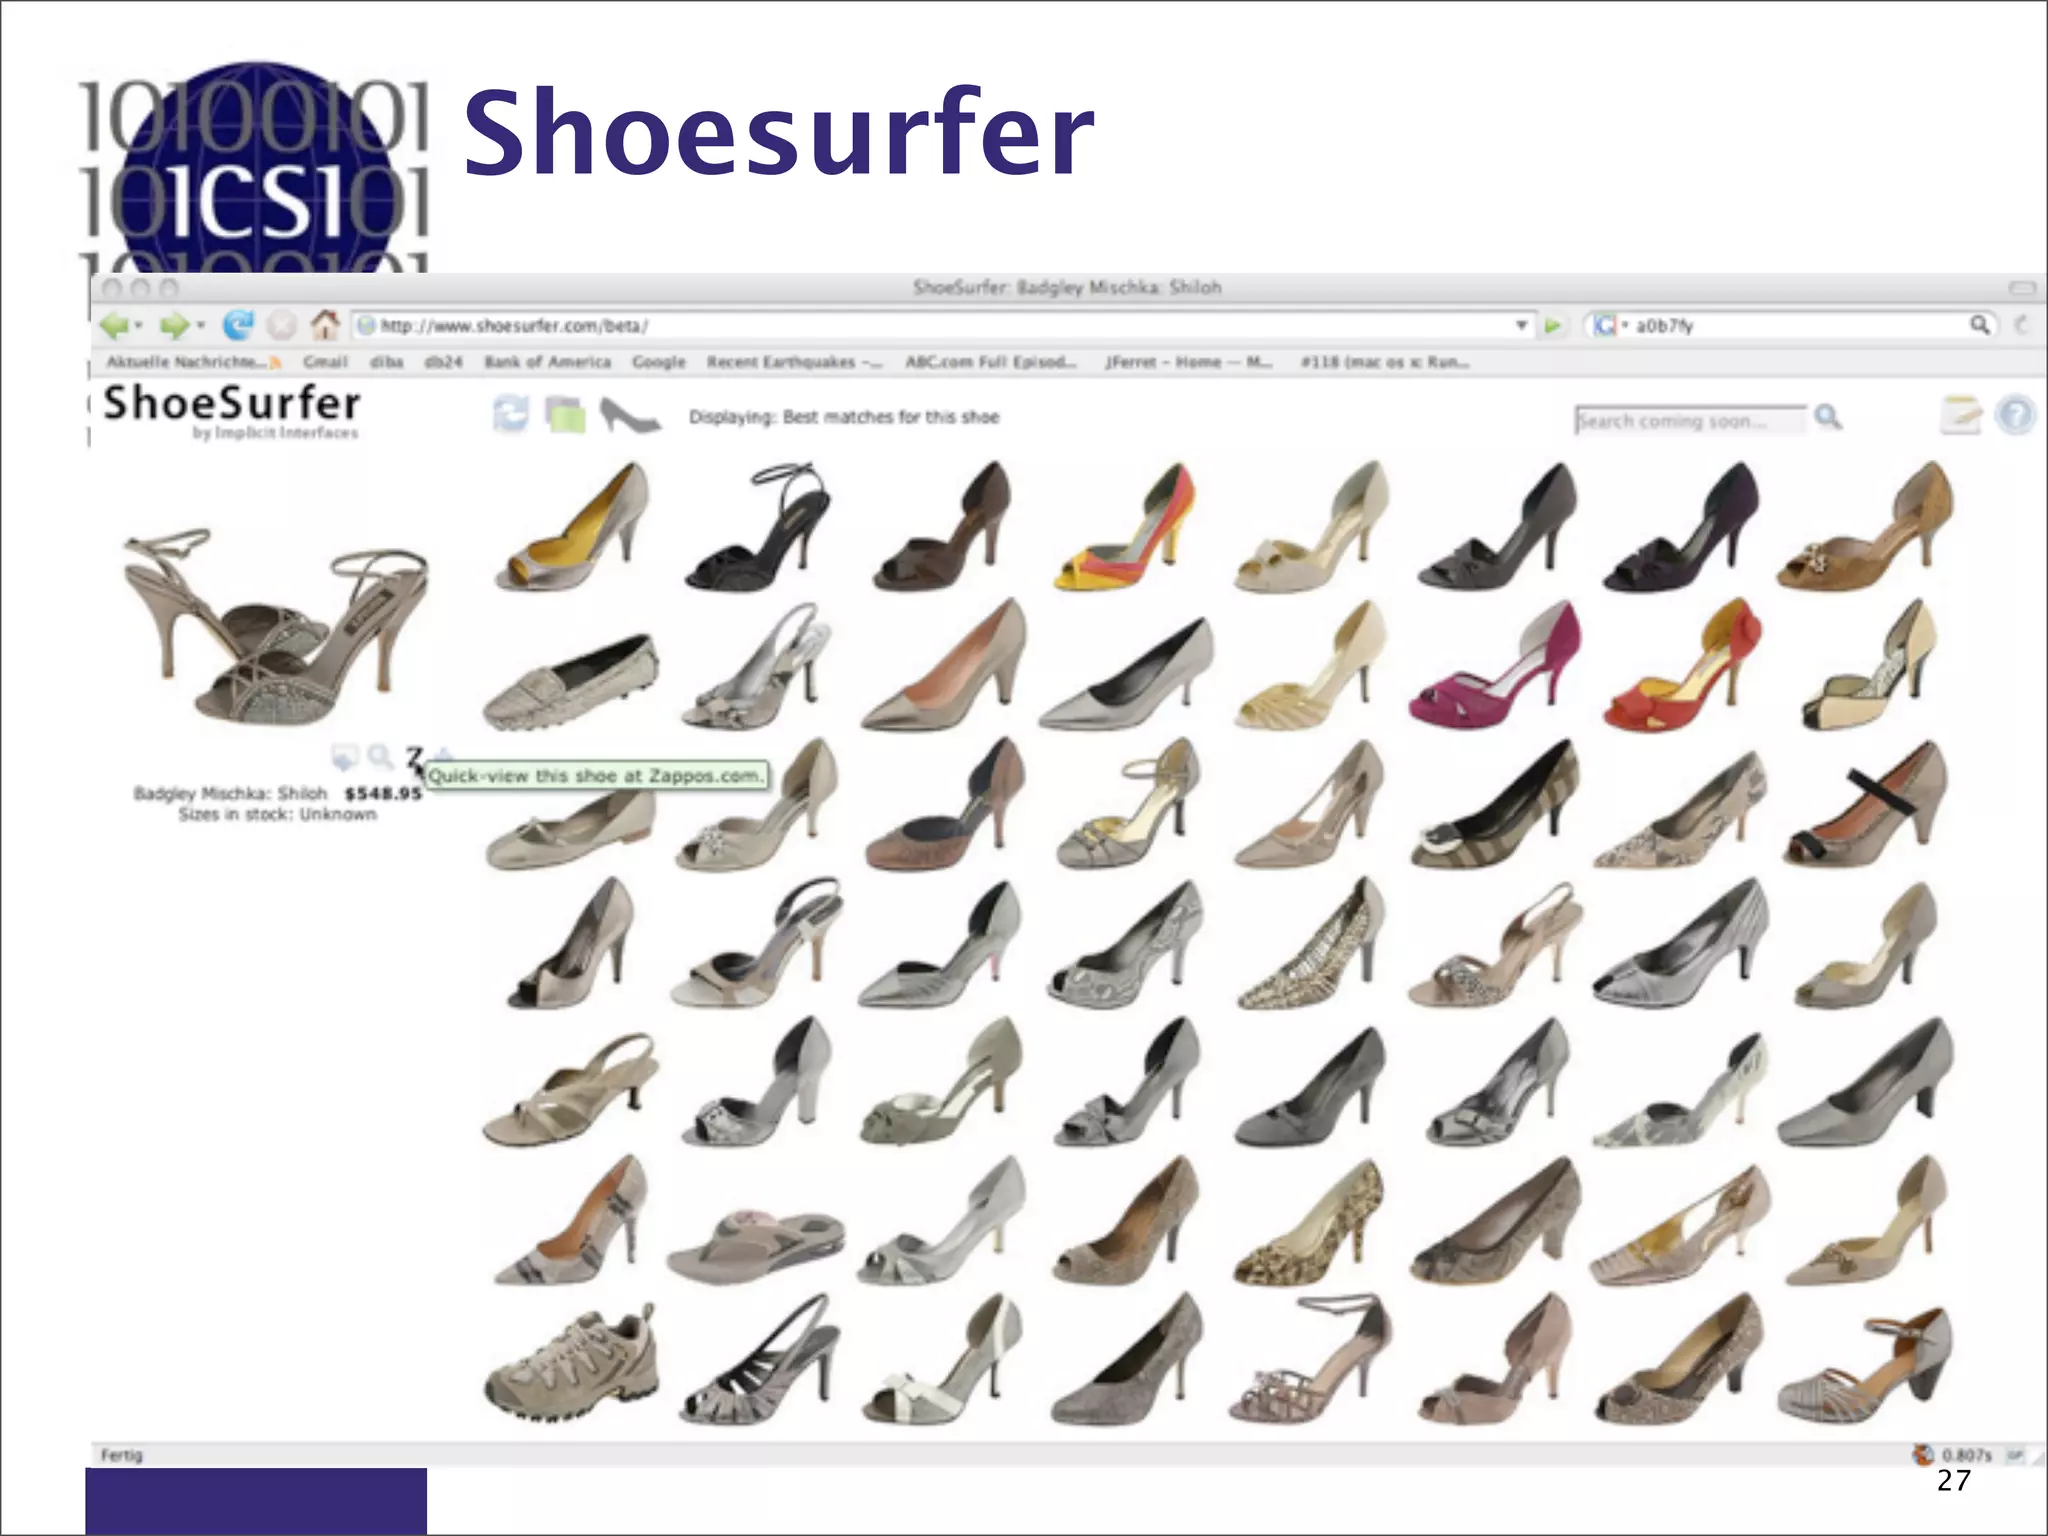The width and height of the screenshot is (2048, 1536).
Task: Open the diba bookmark
Action: (386, 362)
